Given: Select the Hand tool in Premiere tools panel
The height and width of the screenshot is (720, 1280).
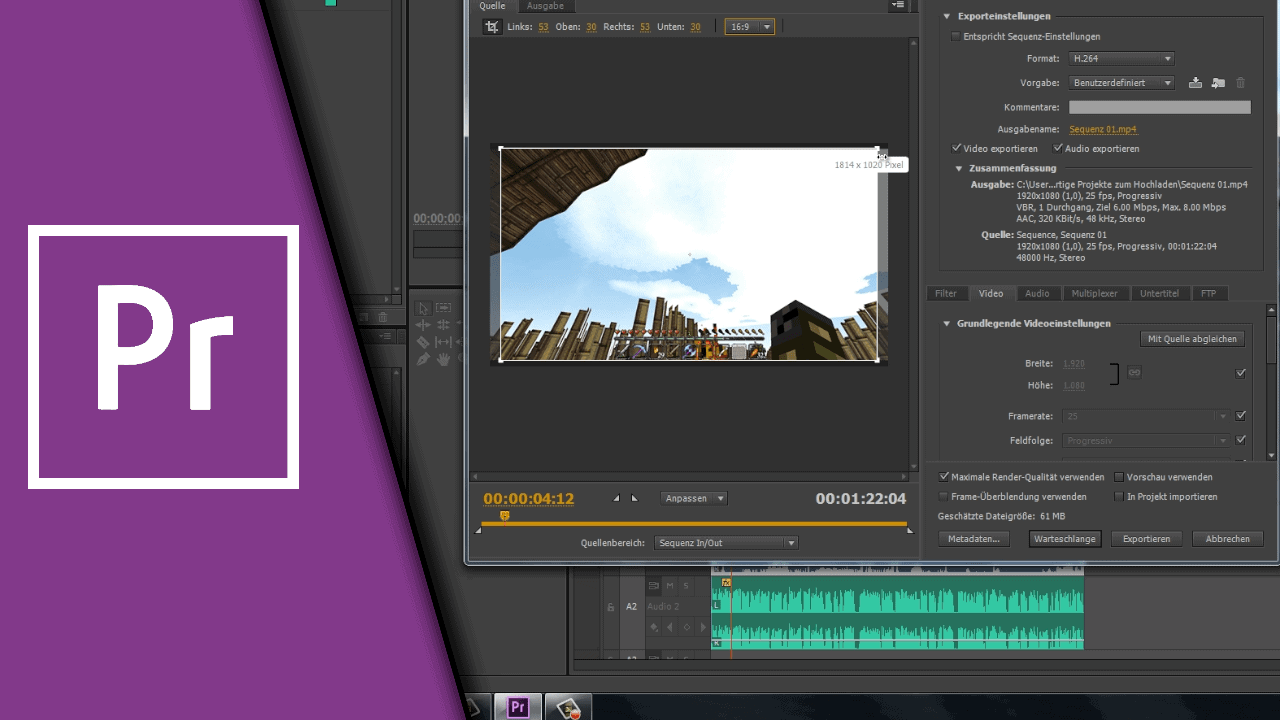Looking at the screenshot, I should click(x=442, y=359).
